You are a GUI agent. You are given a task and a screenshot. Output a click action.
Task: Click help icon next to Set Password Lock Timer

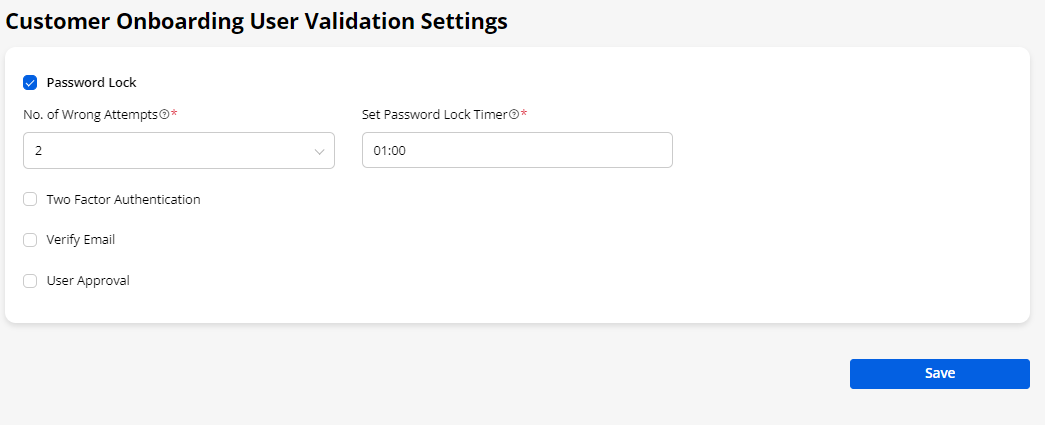pyautogui.click(x=514, y=115)
